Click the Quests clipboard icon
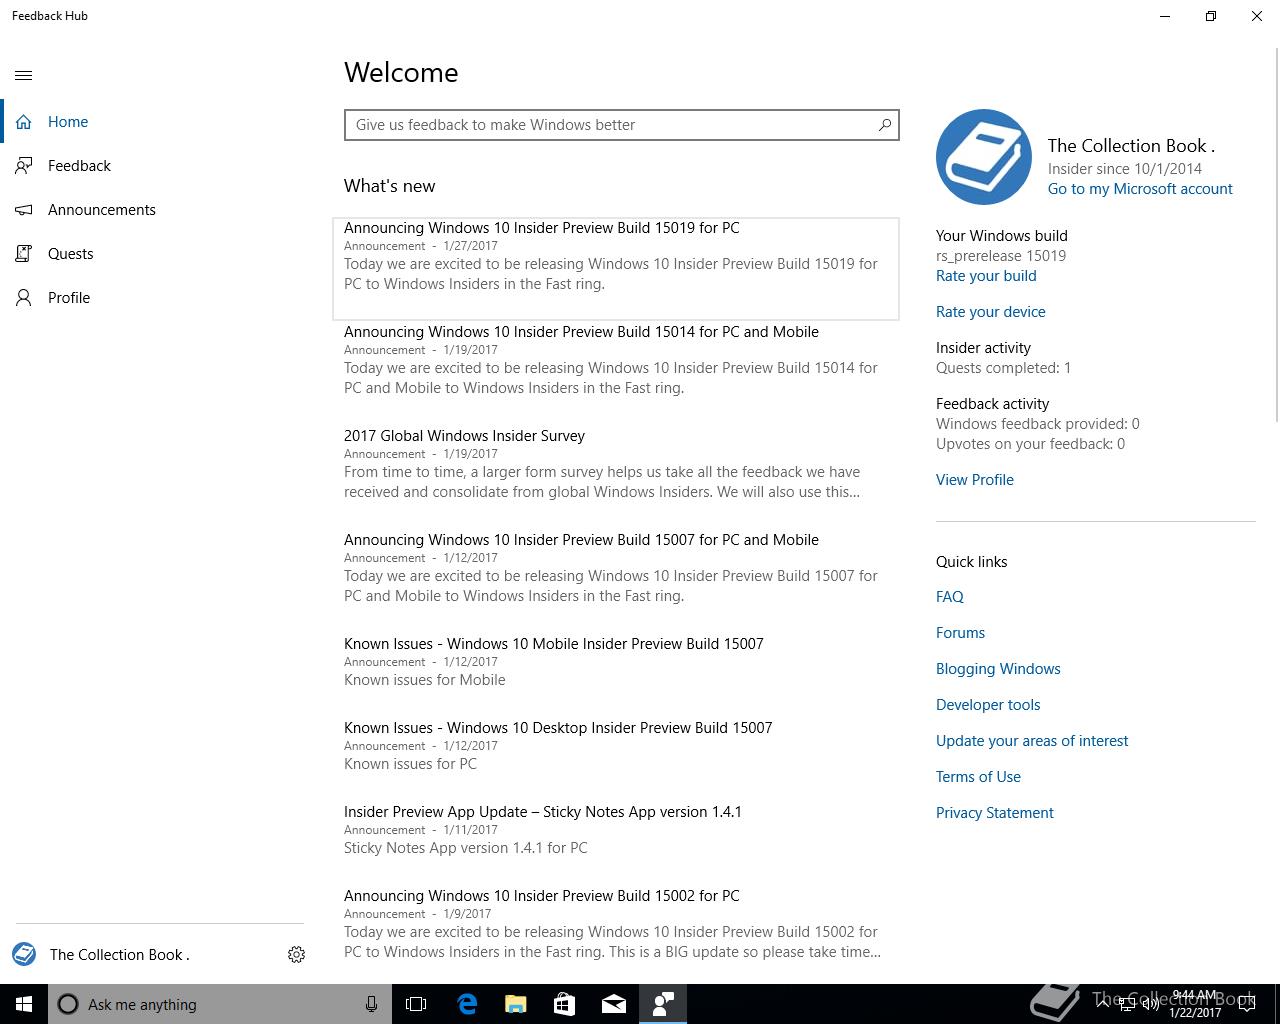Screen dimensions: 1280x1024 tap(24, 254)
